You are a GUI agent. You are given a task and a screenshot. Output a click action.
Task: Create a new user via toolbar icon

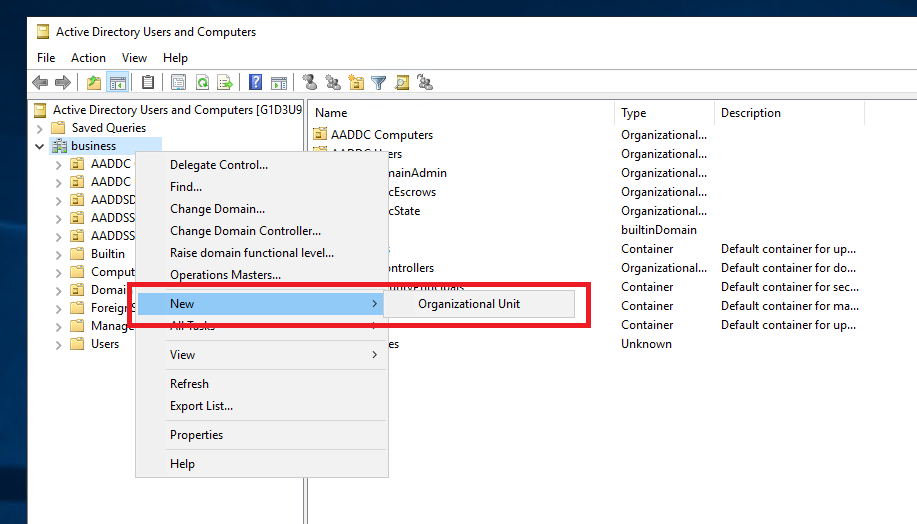coord(310,82)
